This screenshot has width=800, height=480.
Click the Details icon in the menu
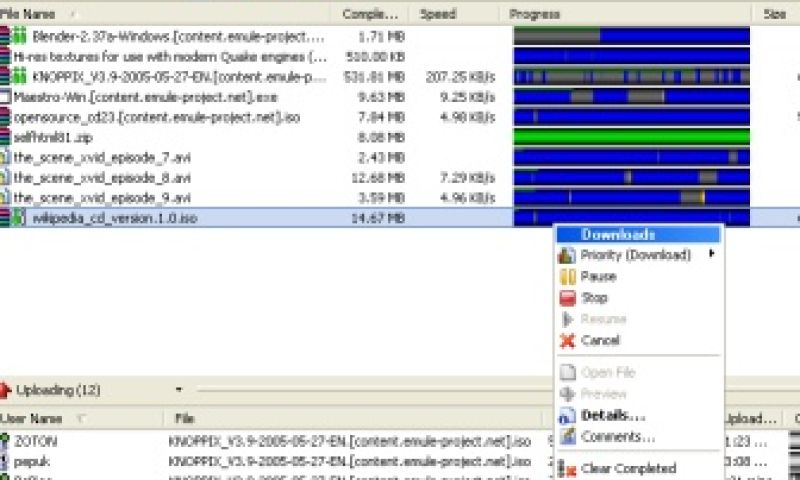point(567,416)
